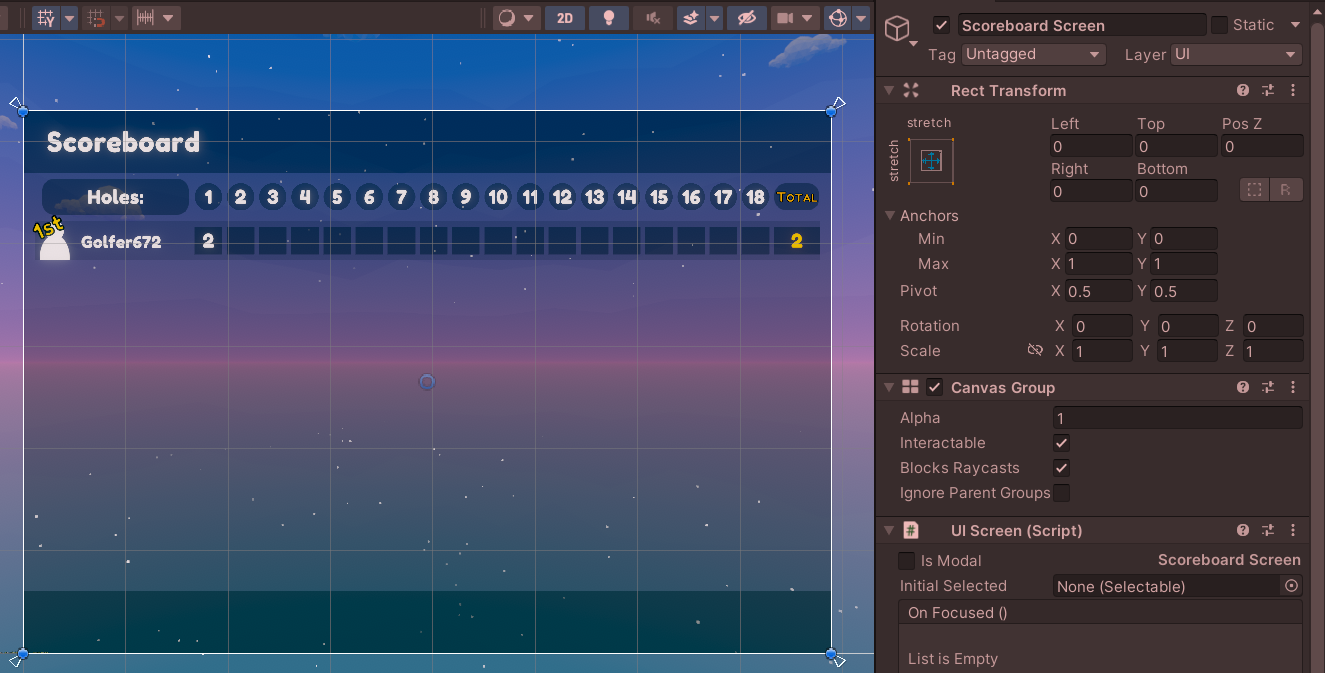1325x673 pixels.
Task: Open the stretch anchor presets box
Action: [931, 161]
